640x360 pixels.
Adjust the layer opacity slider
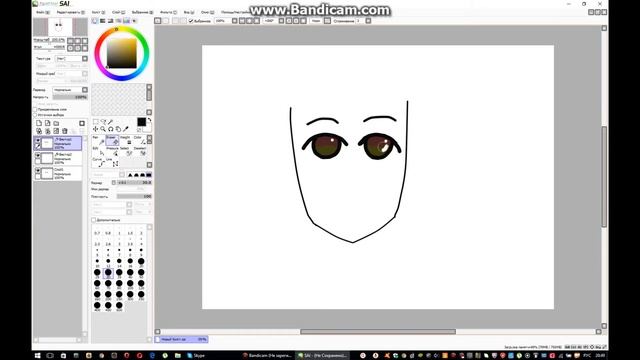(x=70, y=97)
